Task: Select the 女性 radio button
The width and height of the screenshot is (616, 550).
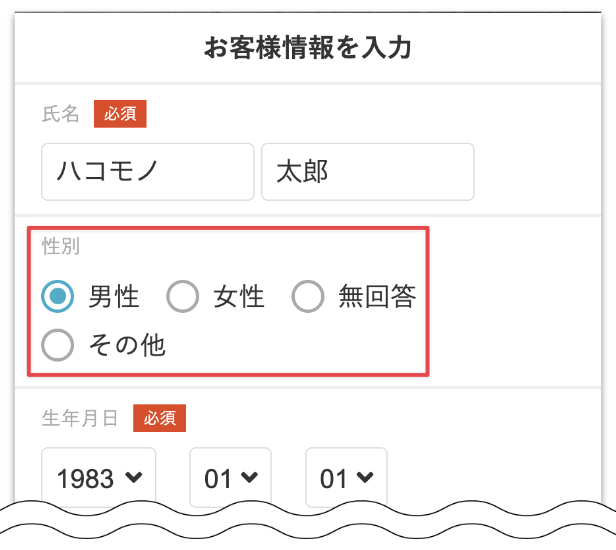Action: pyautogui.click(x=183, y=296)
